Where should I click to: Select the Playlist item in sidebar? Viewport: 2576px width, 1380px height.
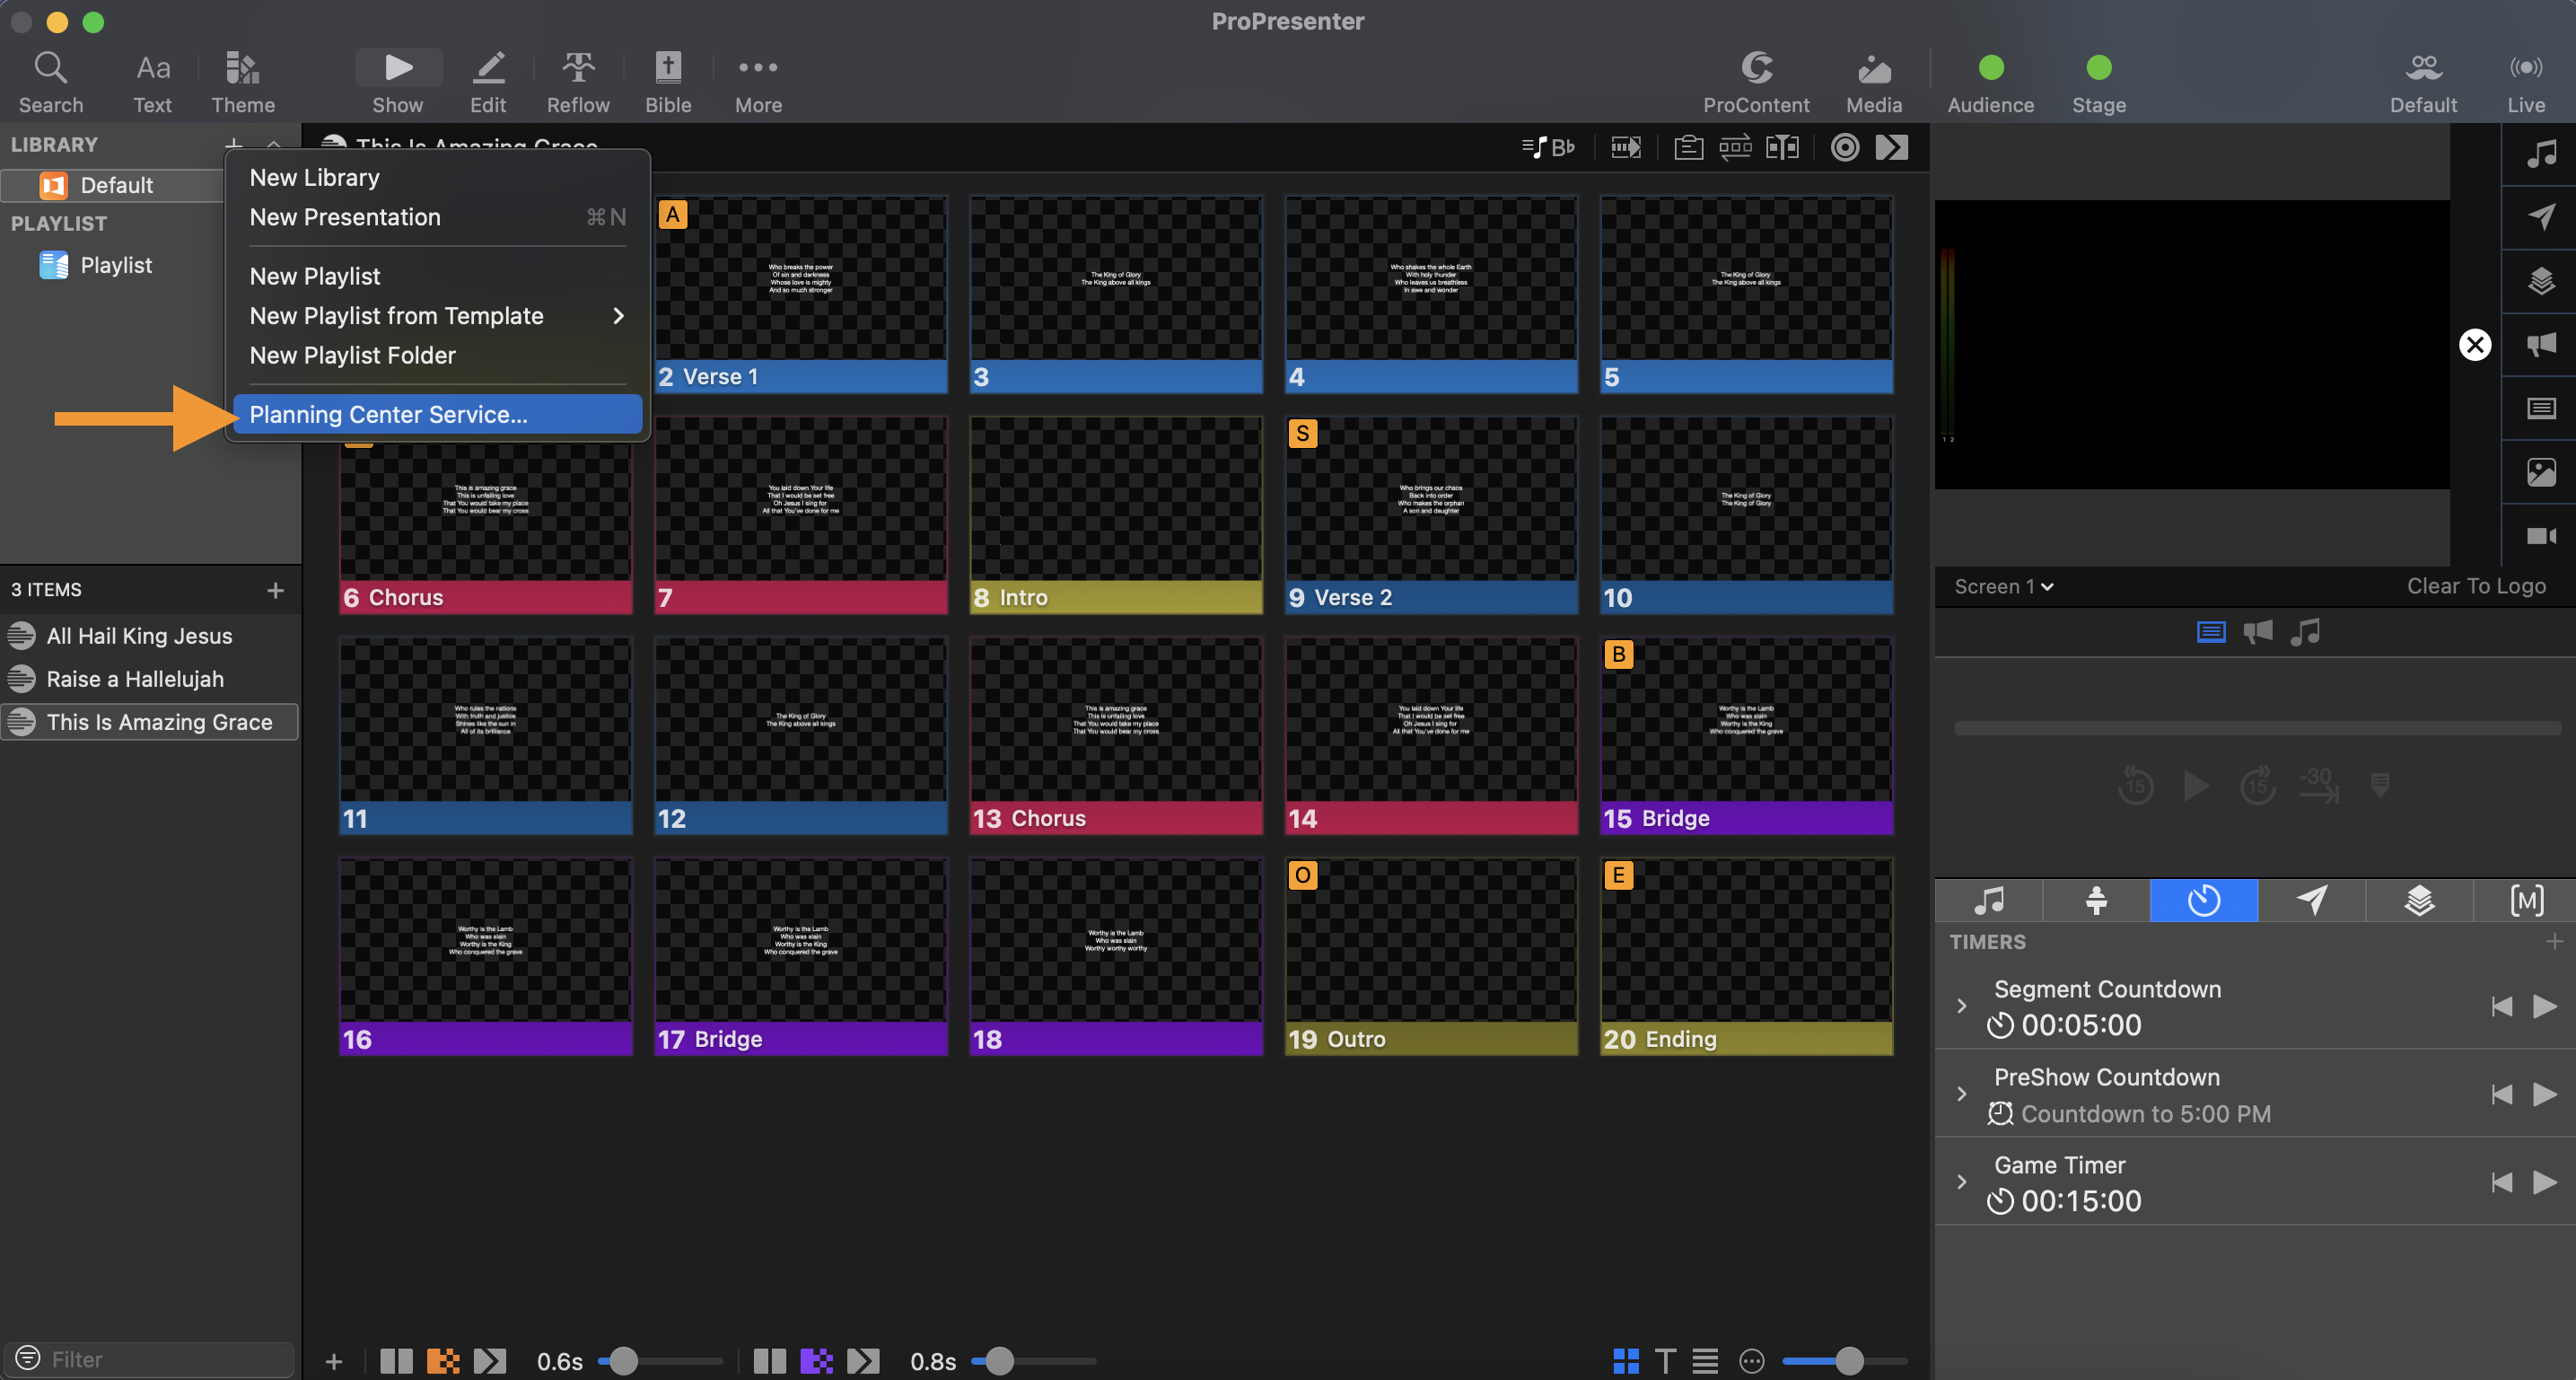(115, 265)
